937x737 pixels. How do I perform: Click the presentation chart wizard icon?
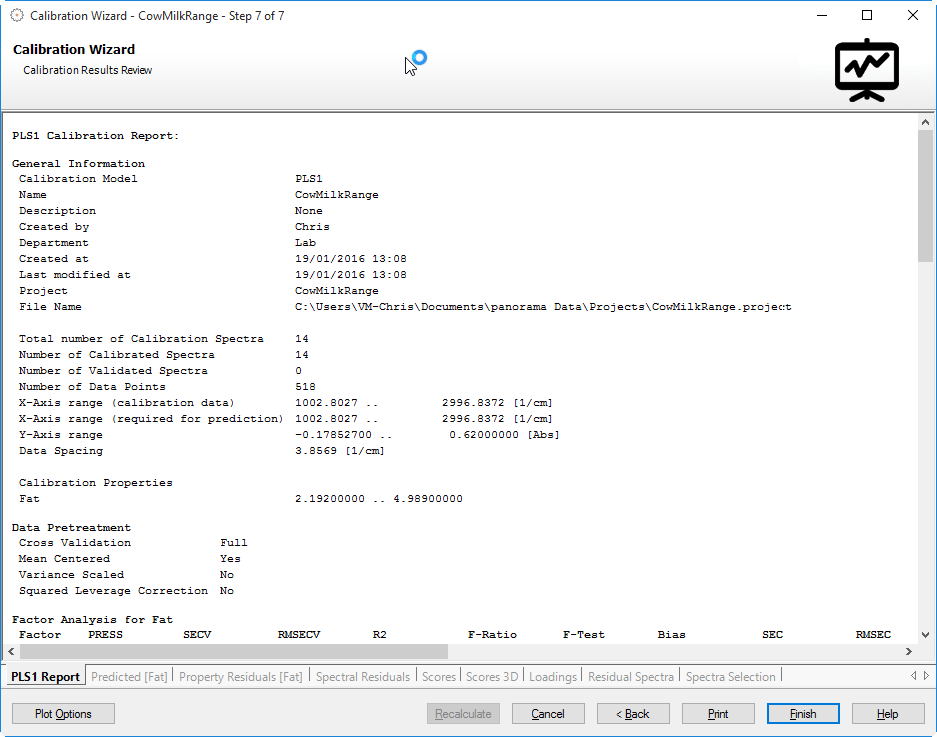pos(866,70)
